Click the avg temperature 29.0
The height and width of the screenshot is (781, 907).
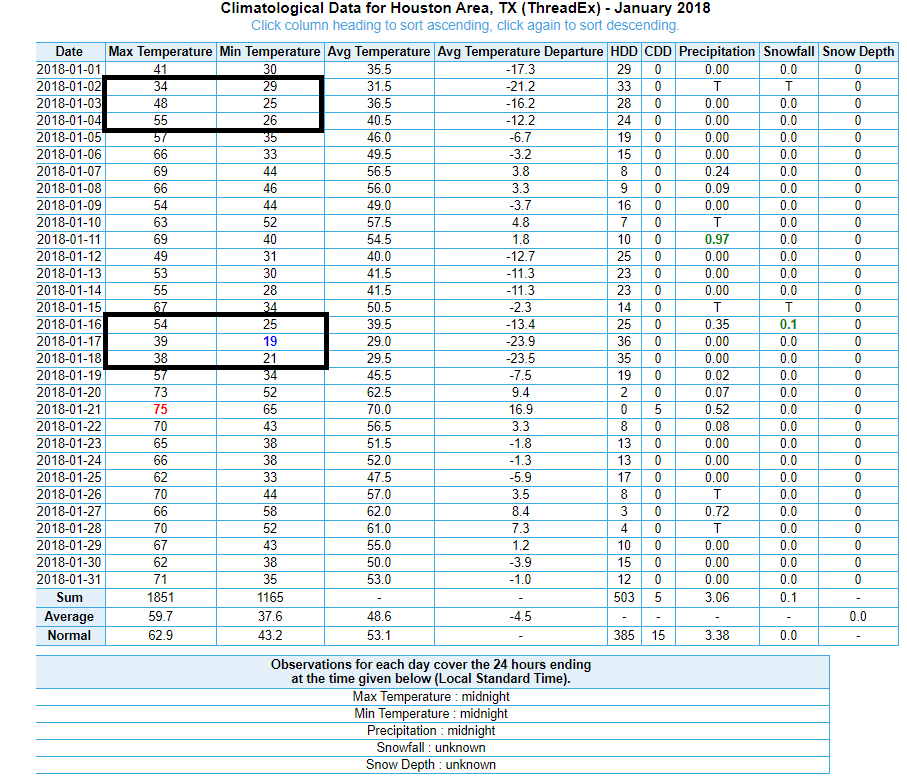(379, 341)
